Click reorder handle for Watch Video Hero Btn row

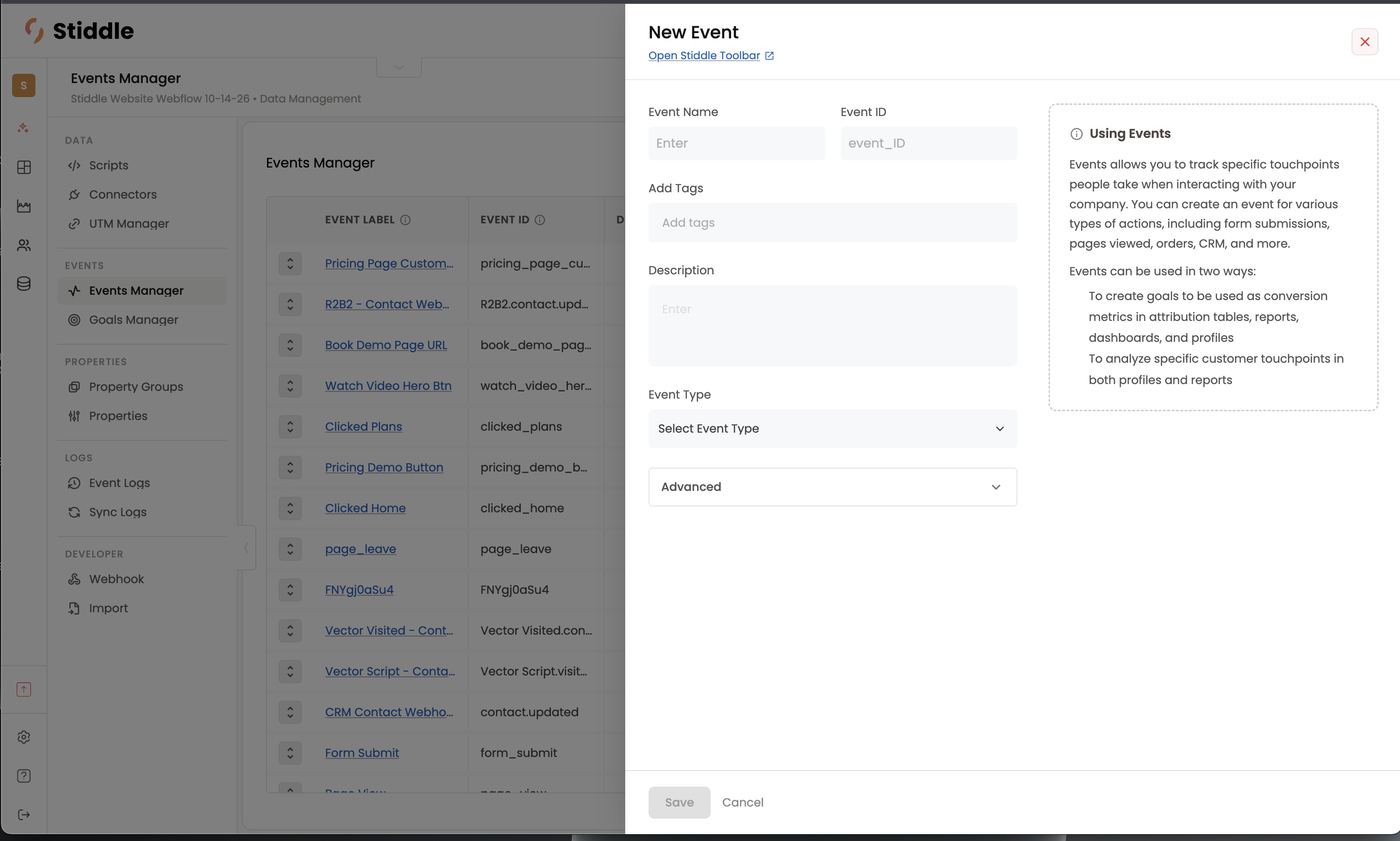click(x=290, y=386)
